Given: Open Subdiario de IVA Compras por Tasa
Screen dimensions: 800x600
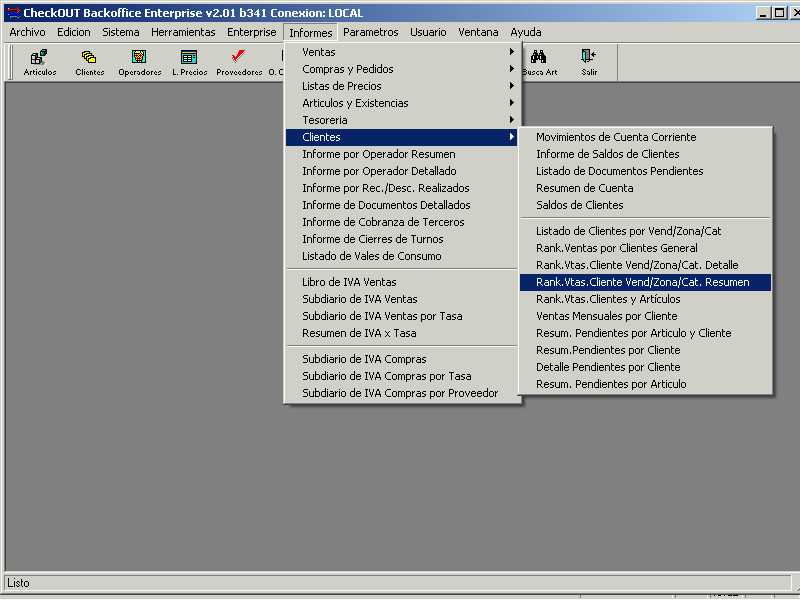Looking at the screenshot, I should tap(402, 376).
